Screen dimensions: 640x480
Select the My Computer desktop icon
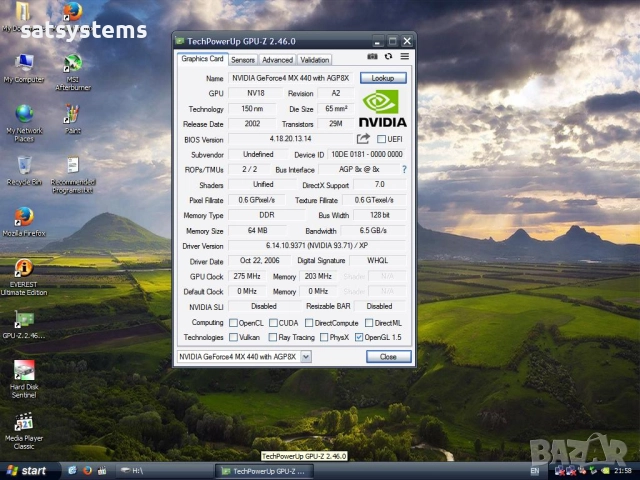[24, 69]
